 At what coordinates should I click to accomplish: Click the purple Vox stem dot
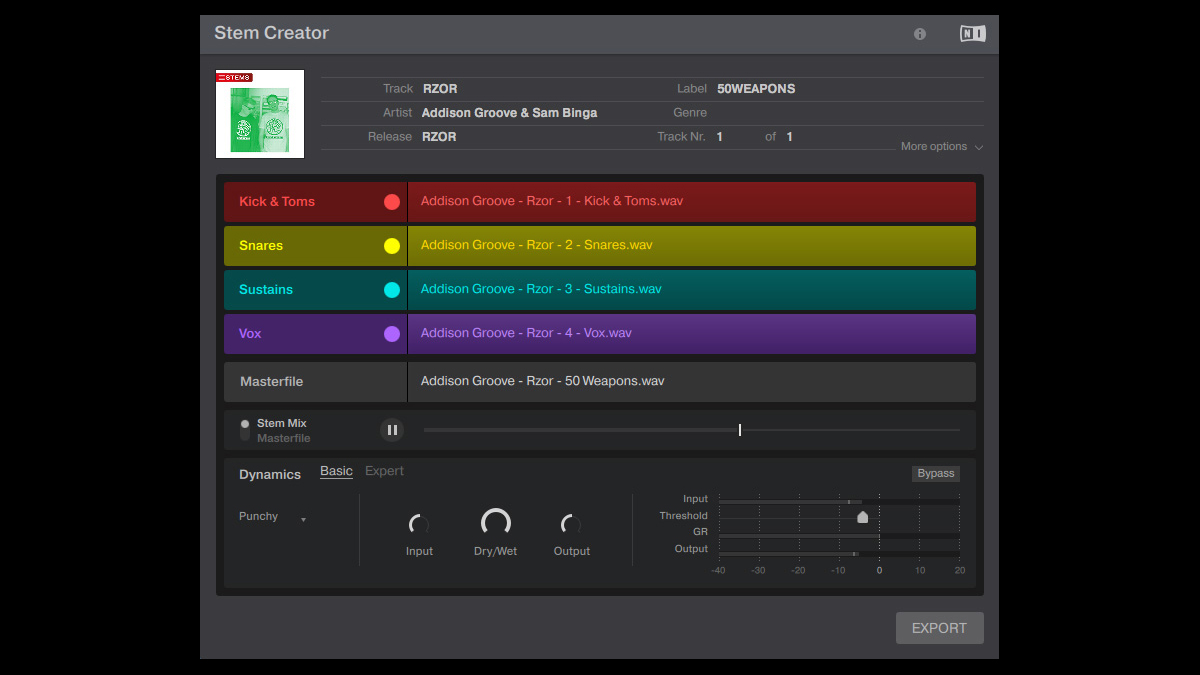click(391, 333)
